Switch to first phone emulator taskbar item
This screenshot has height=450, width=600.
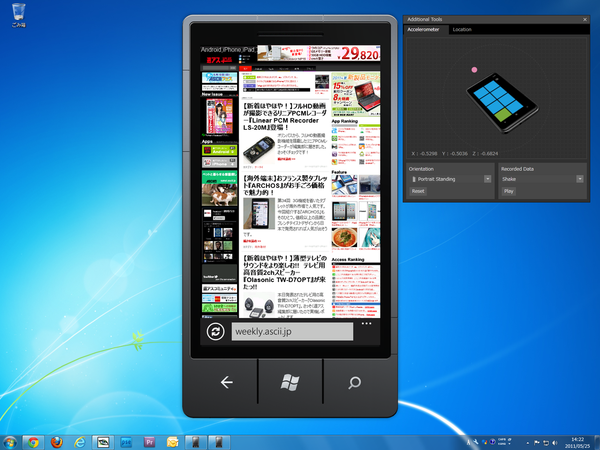tap(196, 443)
